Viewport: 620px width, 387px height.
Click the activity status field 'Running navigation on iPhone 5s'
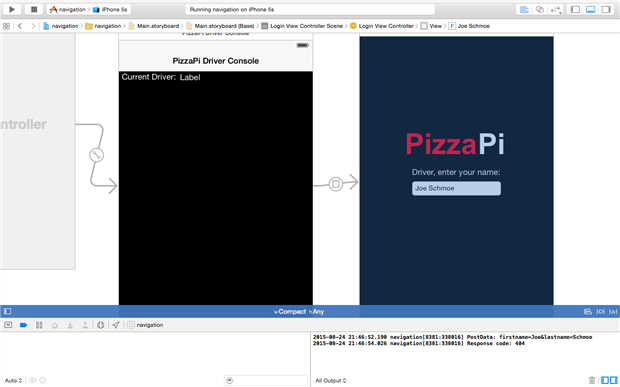[310, 9]
